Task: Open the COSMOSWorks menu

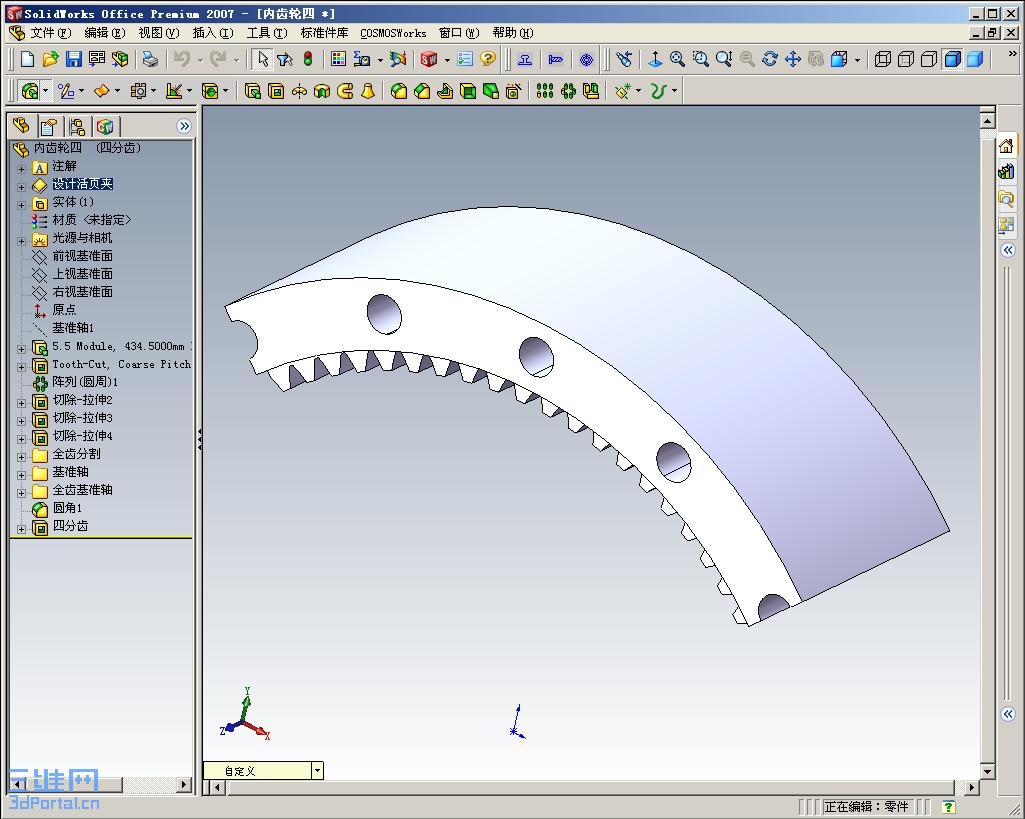Action: [x=393, y=33]
